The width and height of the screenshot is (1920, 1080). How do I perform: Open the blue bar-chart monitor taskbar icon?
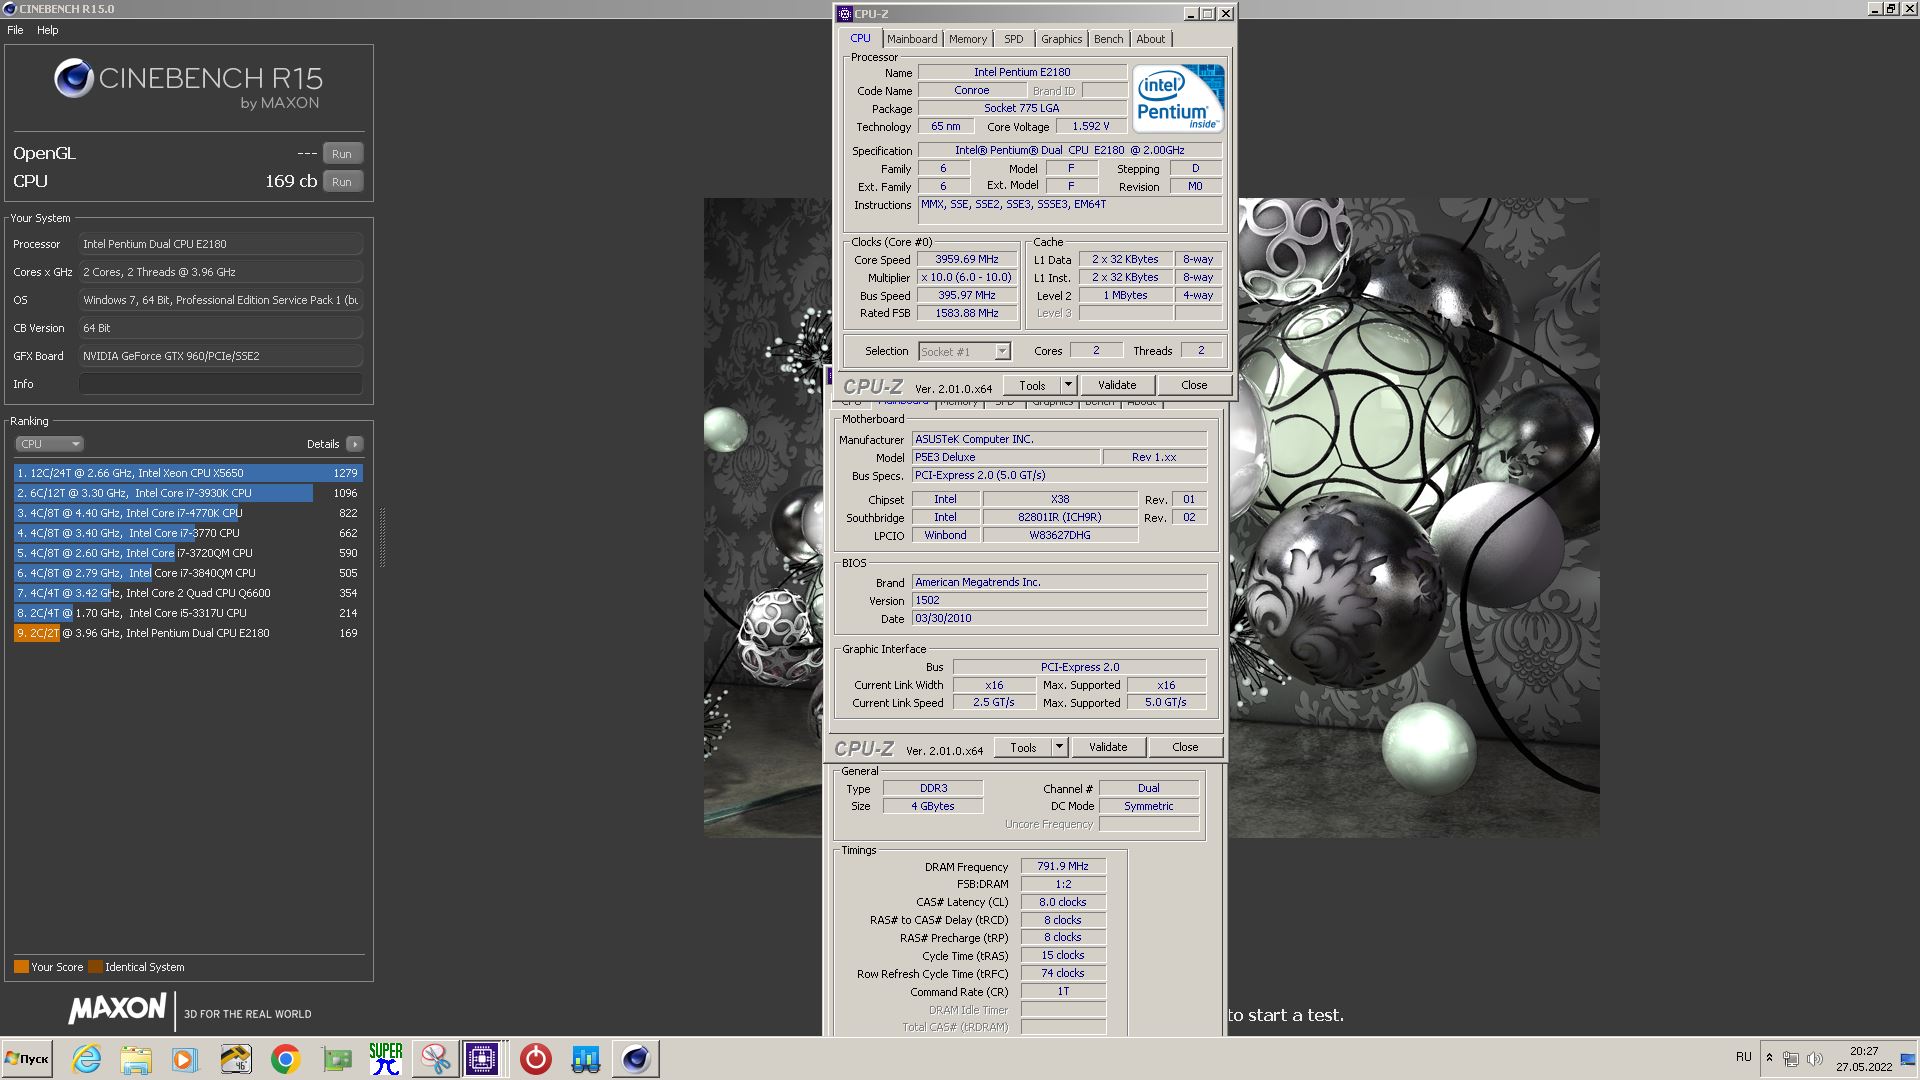pyautogui.click(x=586, y=1059)
